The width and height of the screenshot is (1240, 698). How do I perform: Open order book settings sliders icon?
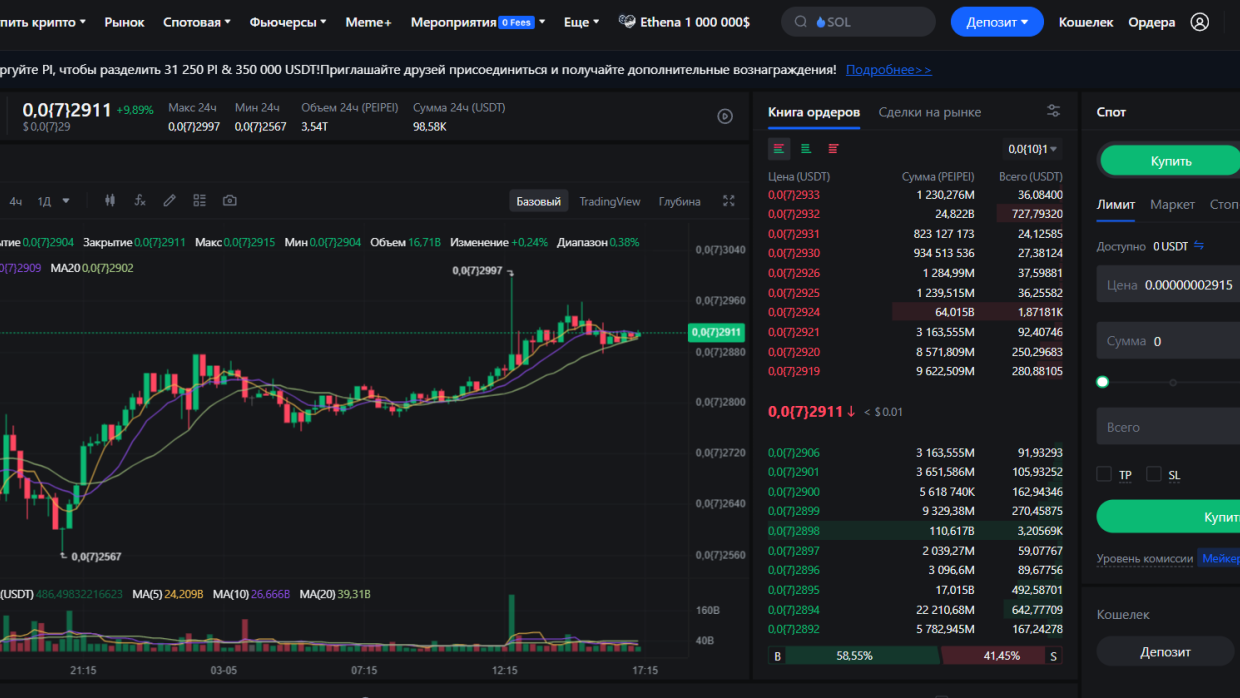[1054, 111]
